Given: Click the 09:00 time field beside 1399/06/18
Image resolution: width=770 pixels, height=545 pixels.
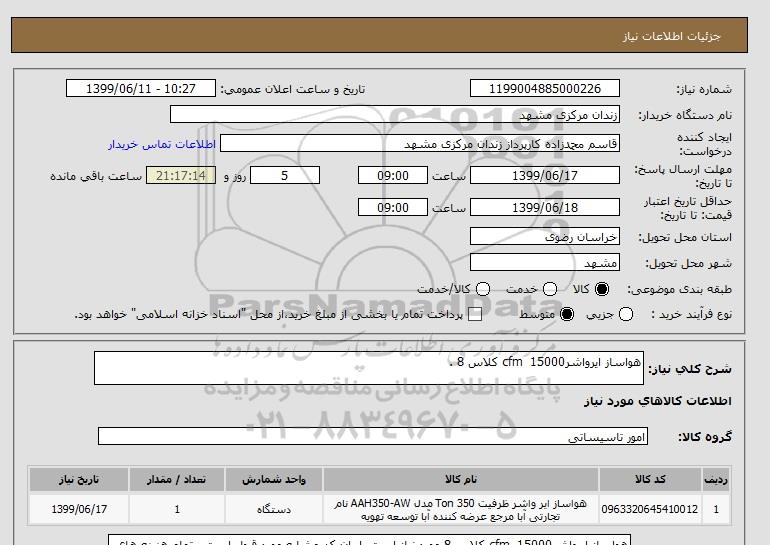Looking at the screenshot, I should pos(393,207).
